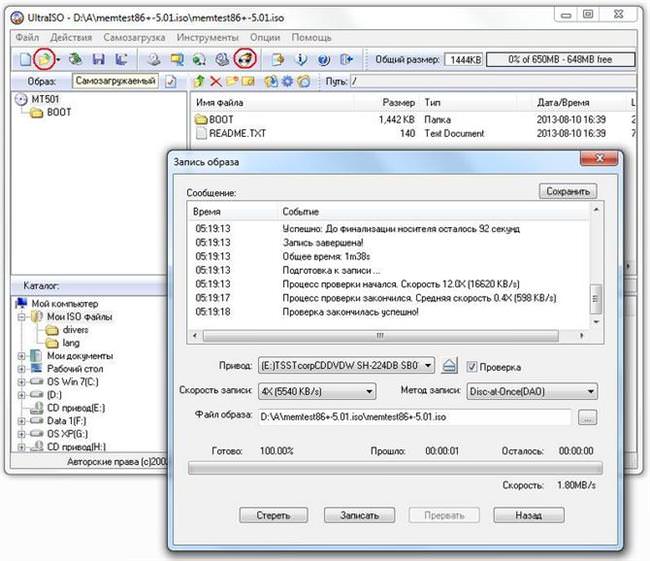Click the Convert image toolbar icon

(177, 59)
